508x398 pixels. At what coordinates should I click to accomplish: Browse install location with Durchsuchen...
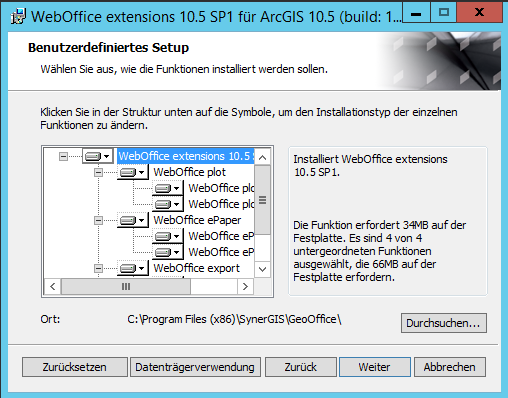pyautogui.click(x=444, y=323)
